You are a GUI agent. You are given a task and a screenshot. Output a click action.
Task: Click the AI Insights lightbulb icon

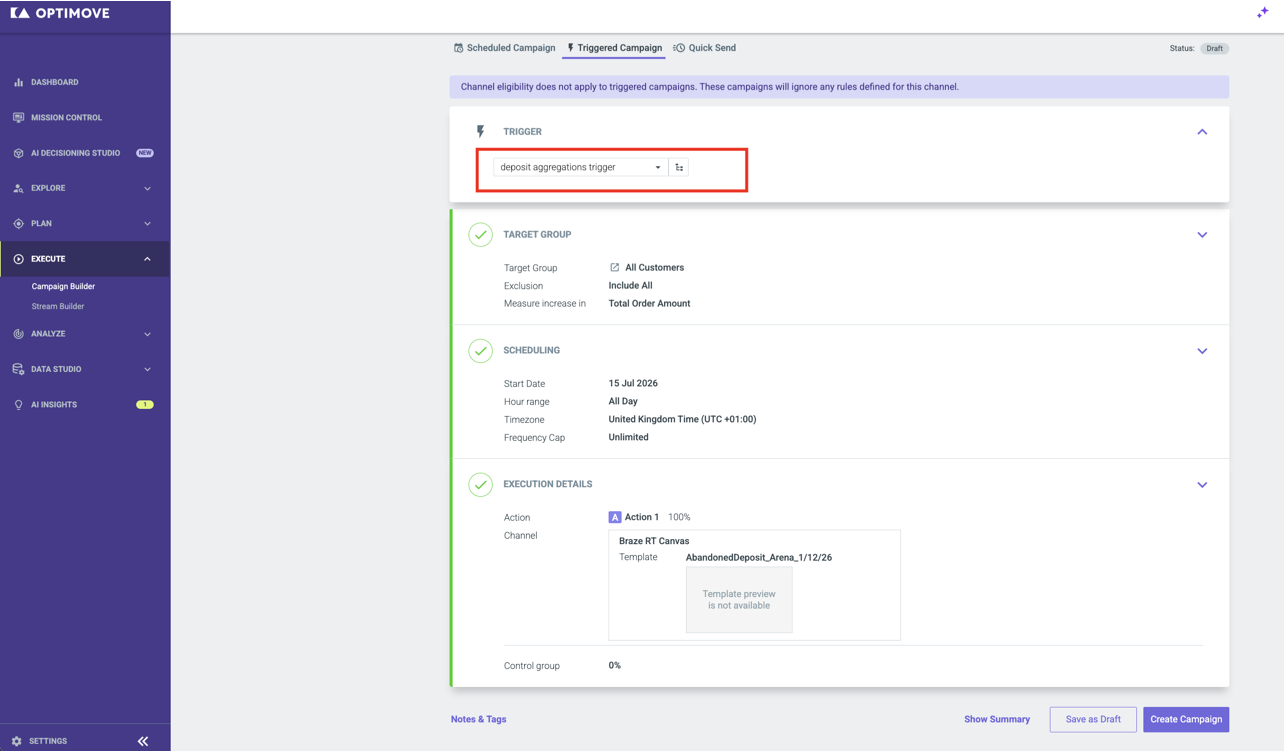(18, 405)
